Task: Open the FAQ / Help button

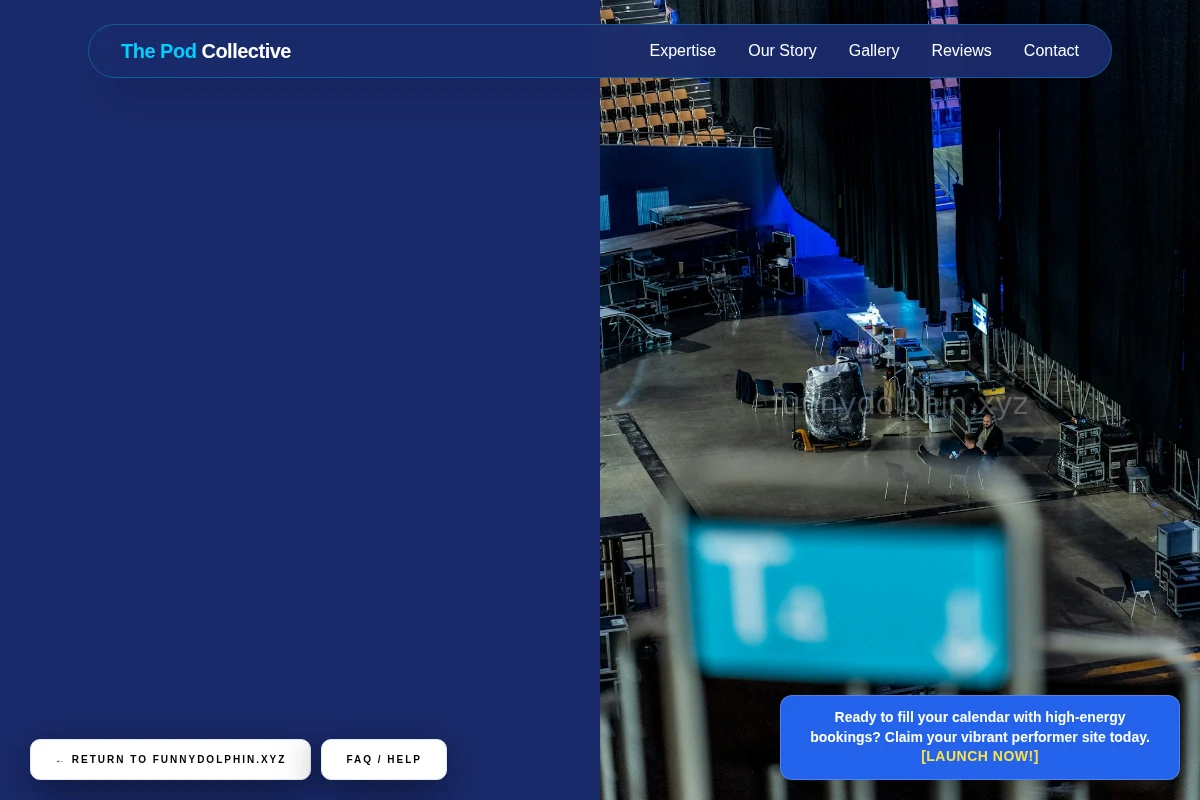Action: [384, 759]
